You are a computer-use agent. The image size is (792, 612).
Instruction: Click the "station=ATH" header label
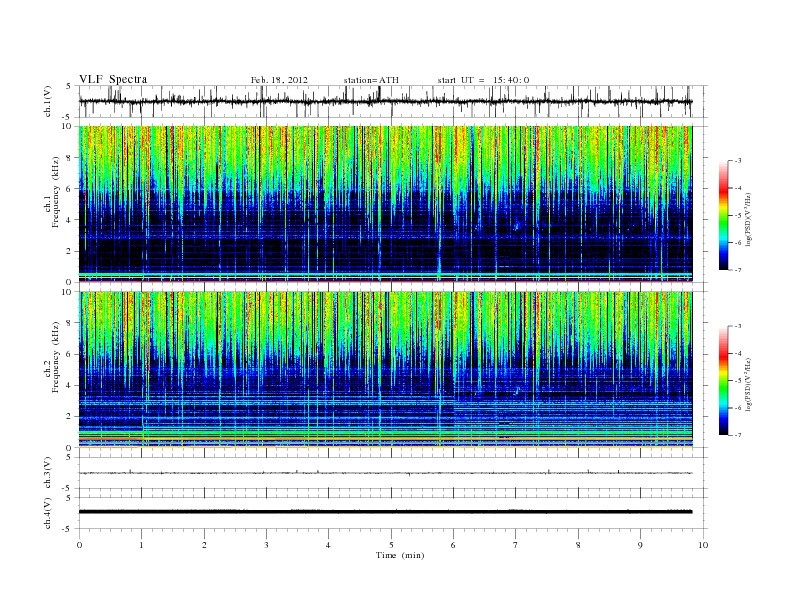[371, 80]
